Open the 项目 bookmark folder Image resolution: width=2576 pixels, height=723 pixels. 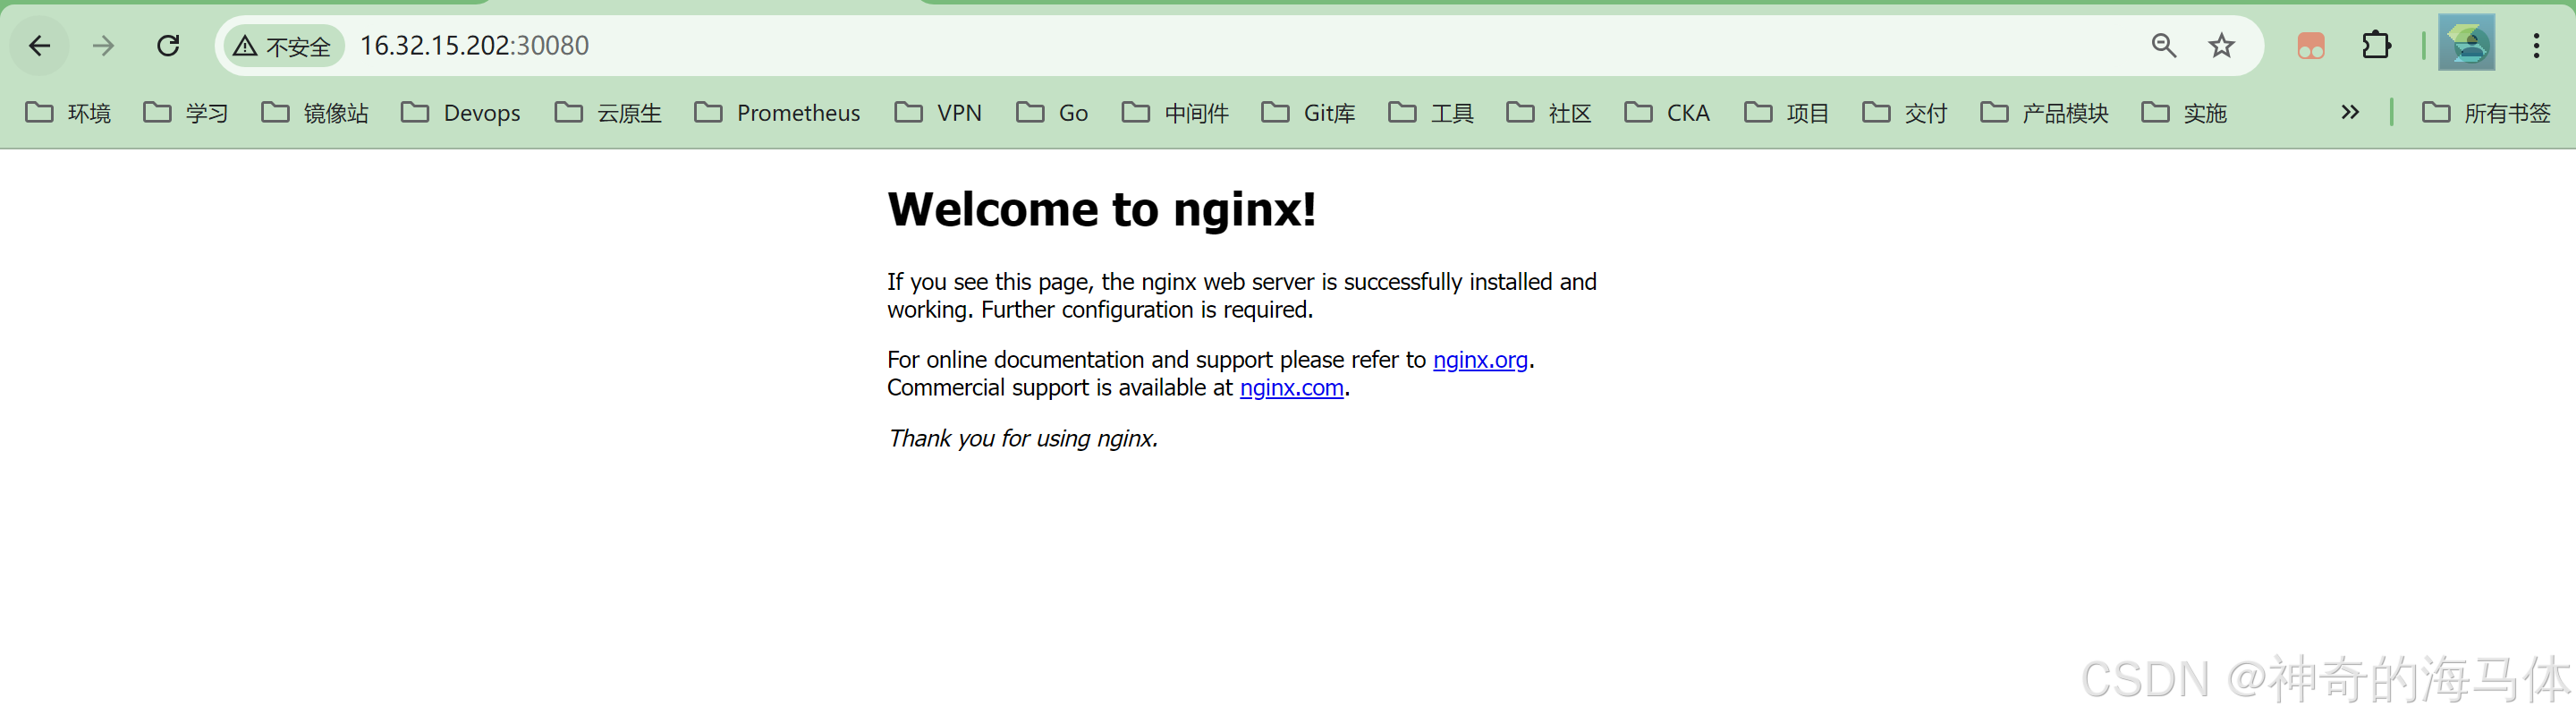[1787, 113]
